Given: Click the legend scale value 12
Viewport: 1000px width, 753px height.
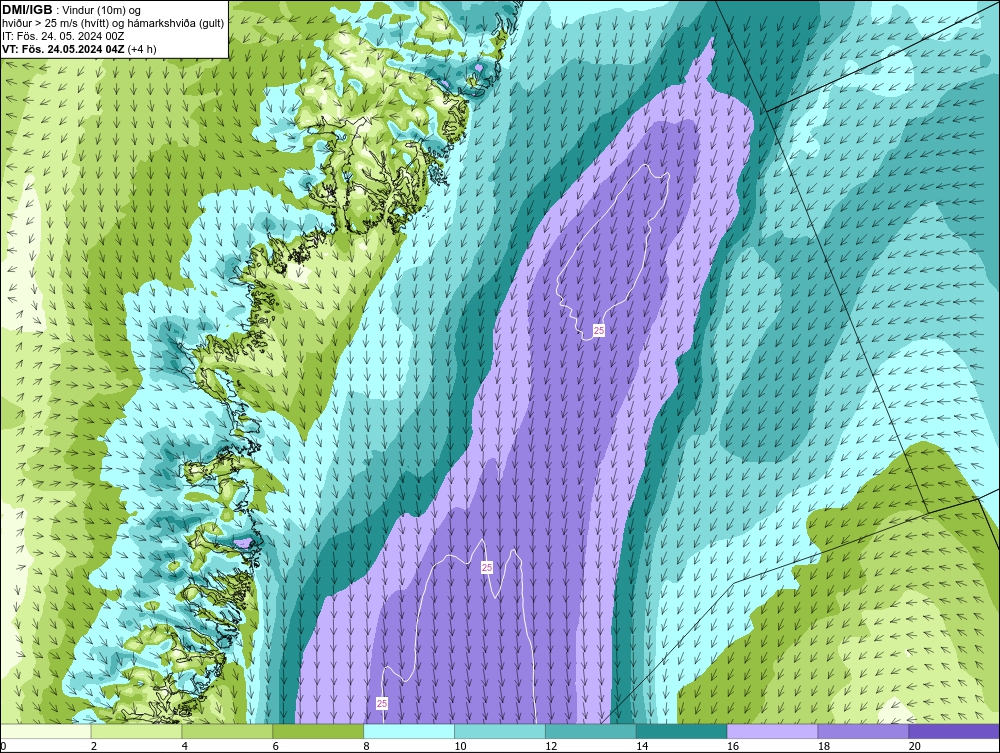Looking at the screenshot, I should (551, 746).
